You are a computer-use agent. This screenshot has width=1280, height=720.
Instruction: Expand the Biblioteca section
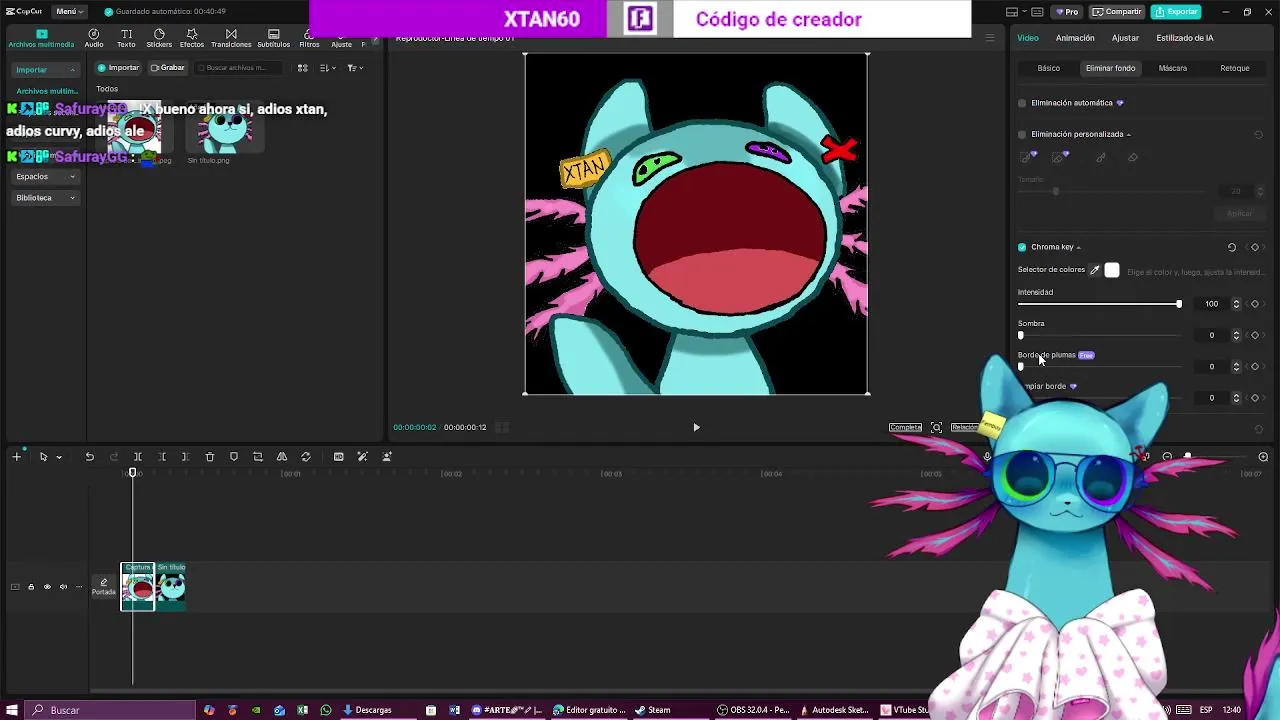pyautogui.click(x=45, y=198)
